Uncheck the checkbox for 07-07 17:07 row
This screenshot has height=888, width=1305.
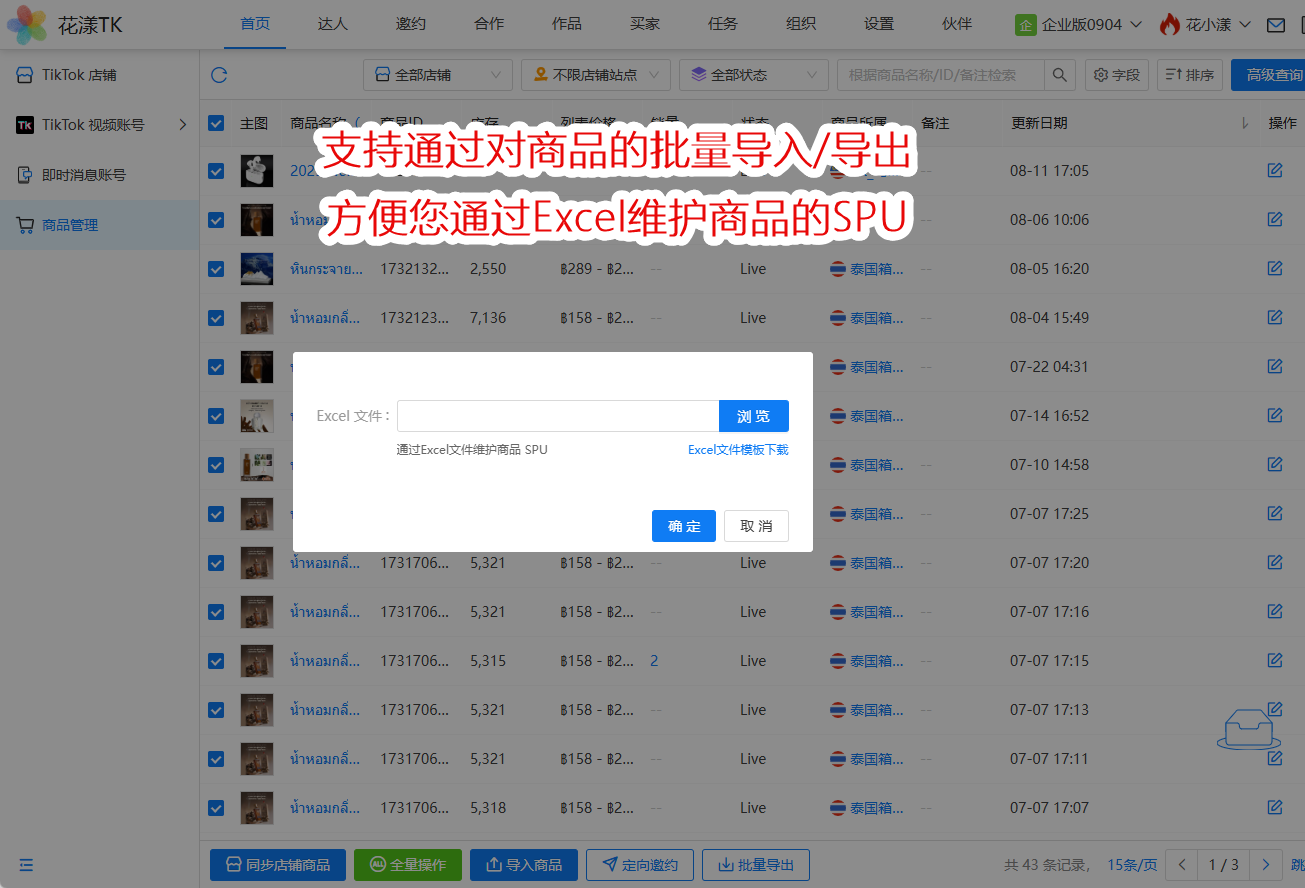click(x=216, y=808)
